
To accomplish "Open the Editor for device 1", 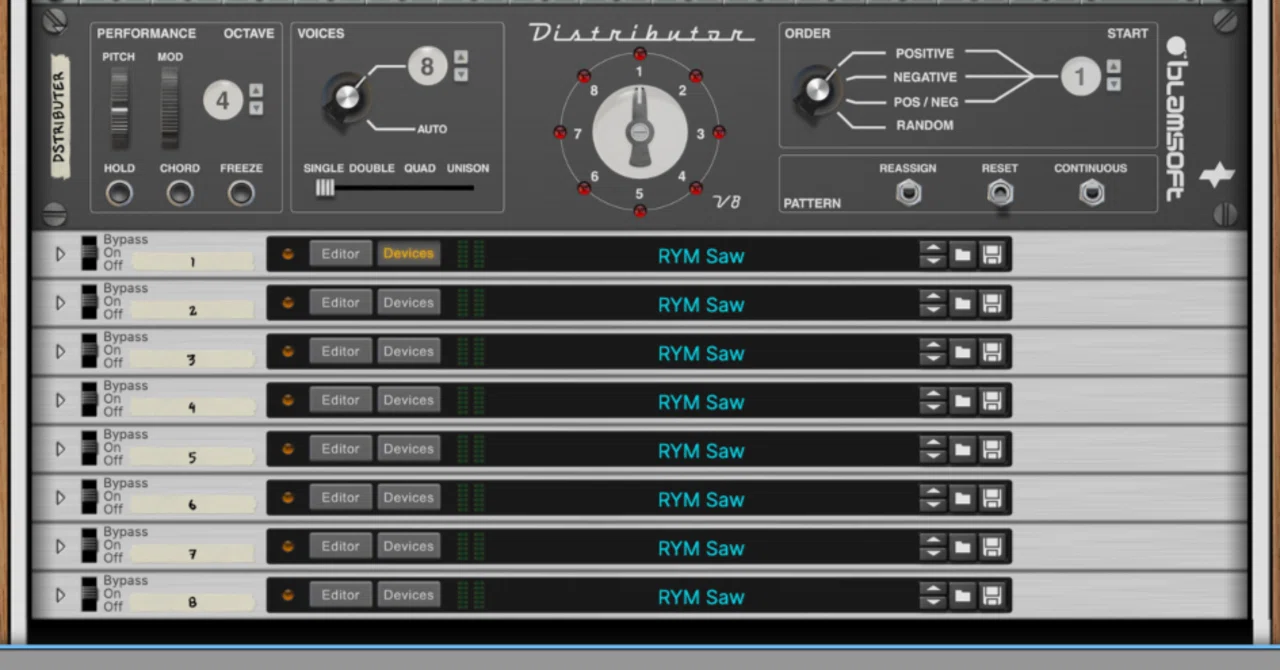I will (340, 254).
